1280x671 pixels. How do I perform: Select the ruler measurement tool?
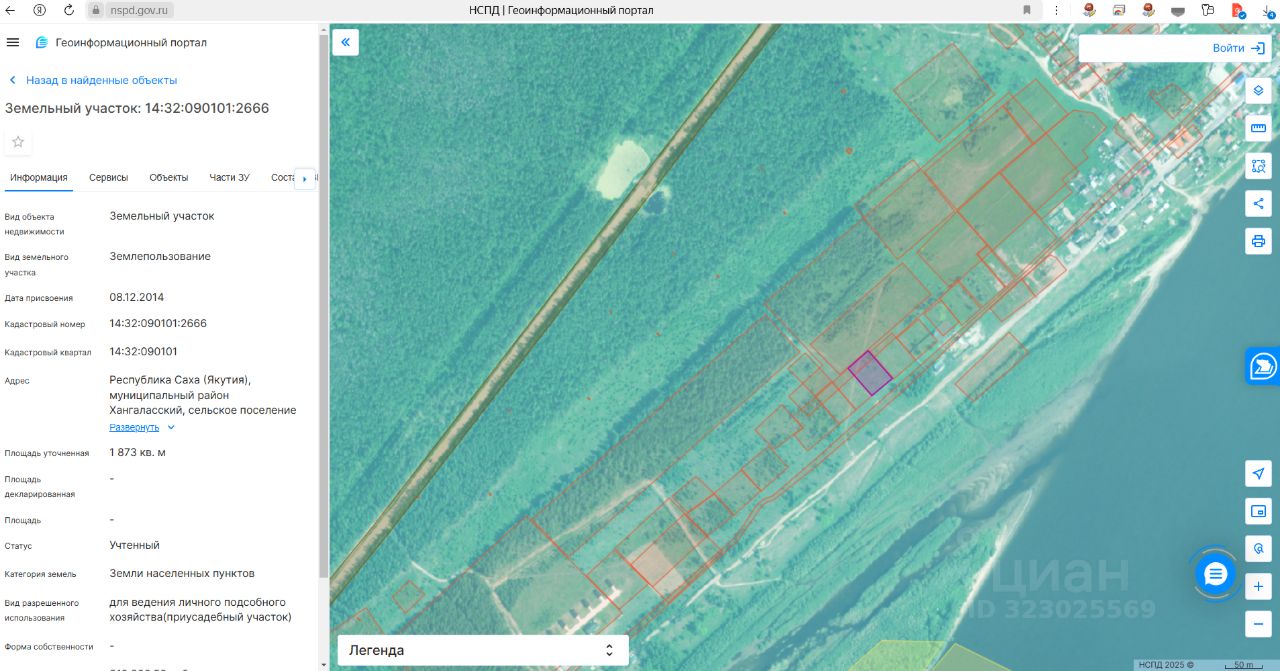pyautogui.click(x=1258, y=129)
